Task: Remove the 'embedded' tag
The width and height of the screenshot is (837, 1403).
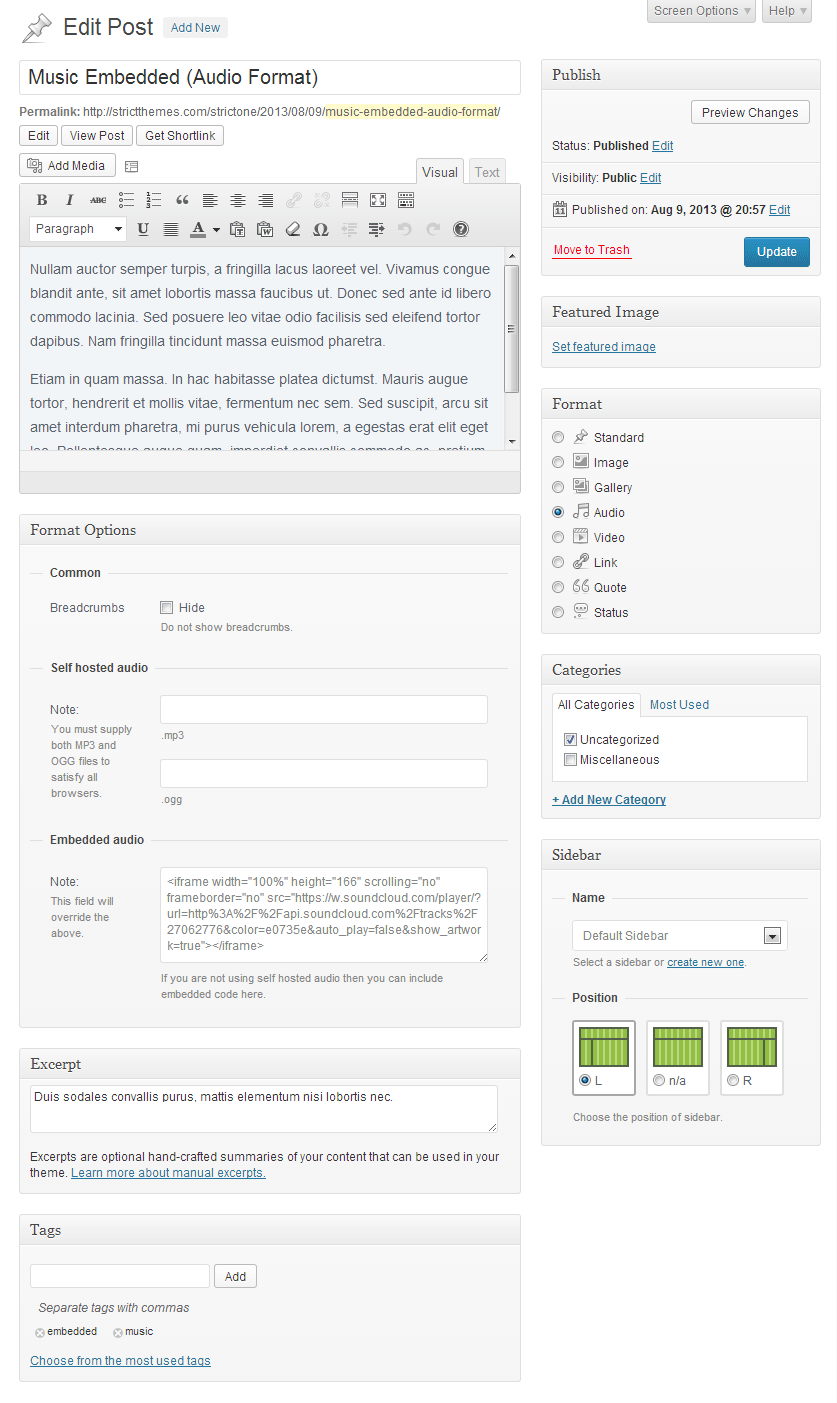Action: 40,1333
